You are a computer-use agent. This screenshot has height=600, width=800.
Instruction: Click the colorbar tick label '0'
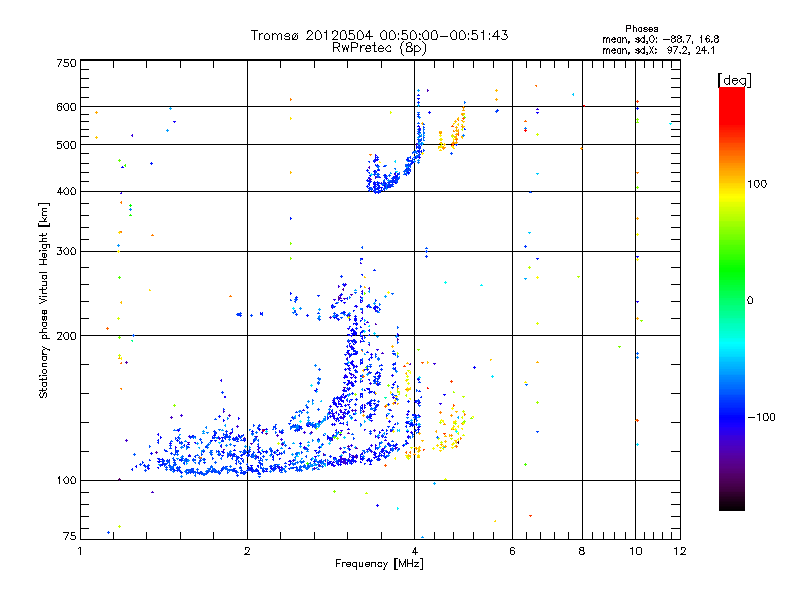tap(750, 300)
